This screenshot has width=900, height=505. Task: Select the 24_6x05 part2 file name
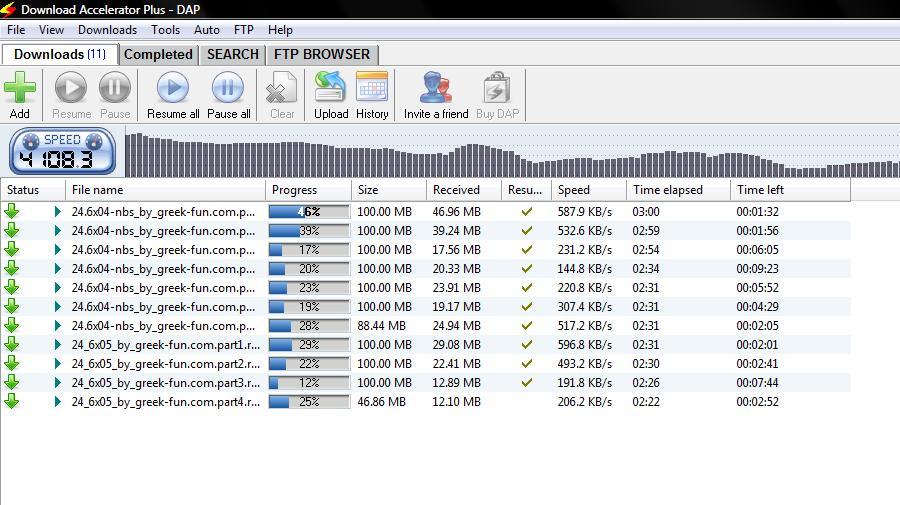point(166,363)
